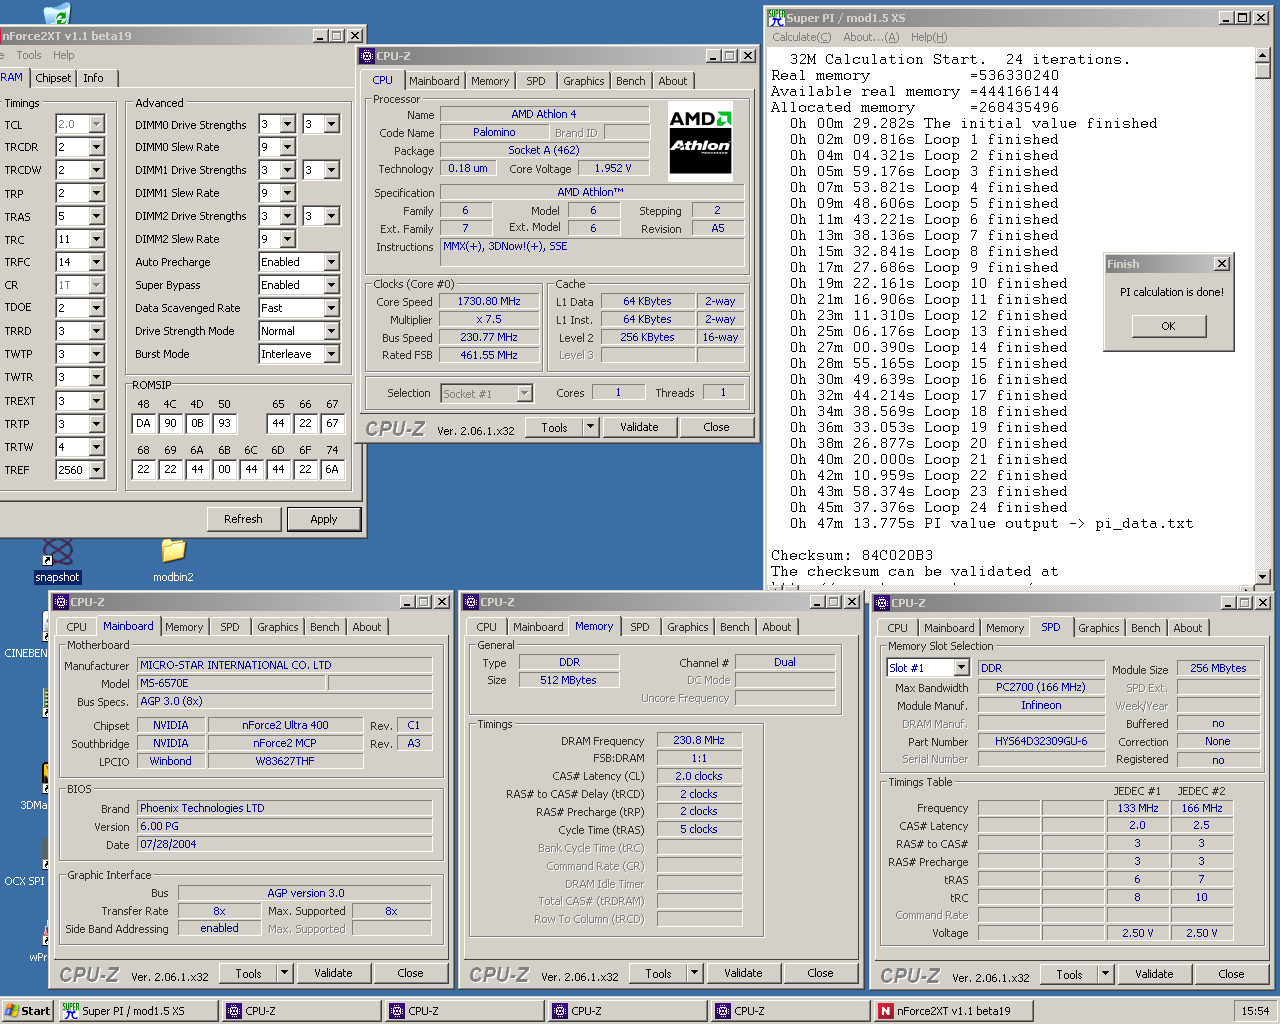Open the modbin2 folder icon on desktop

coord(174,552)
